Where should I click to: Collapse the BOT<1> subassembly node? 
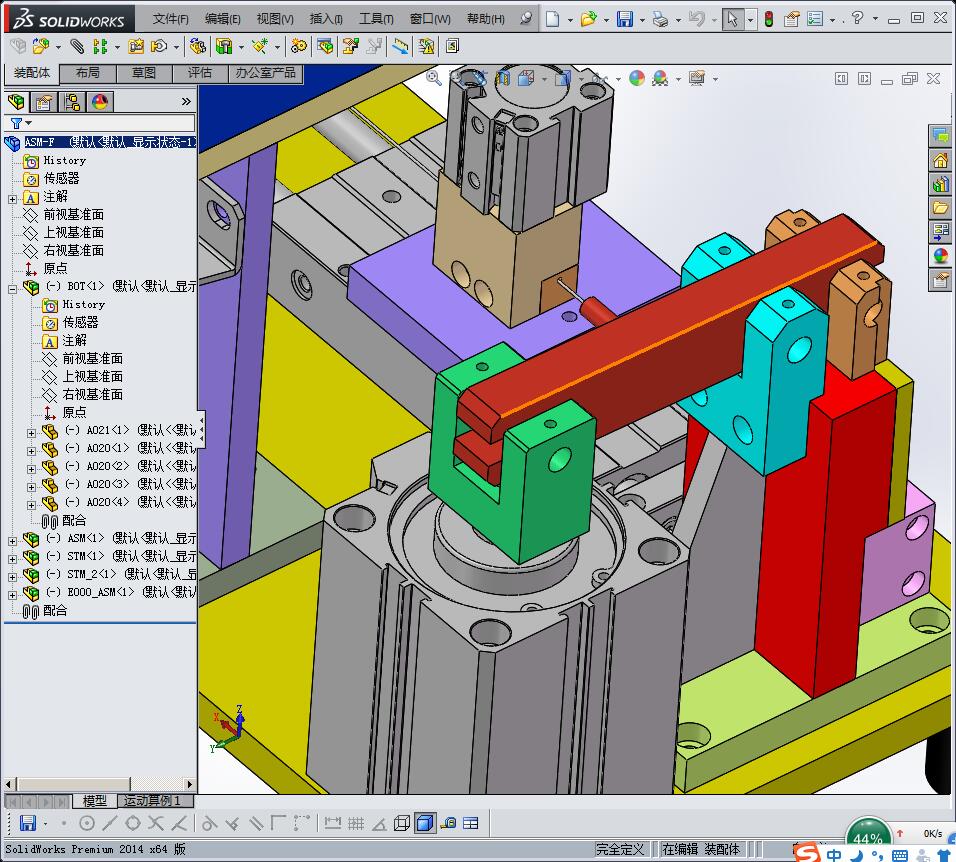click(x=12, y=289)
